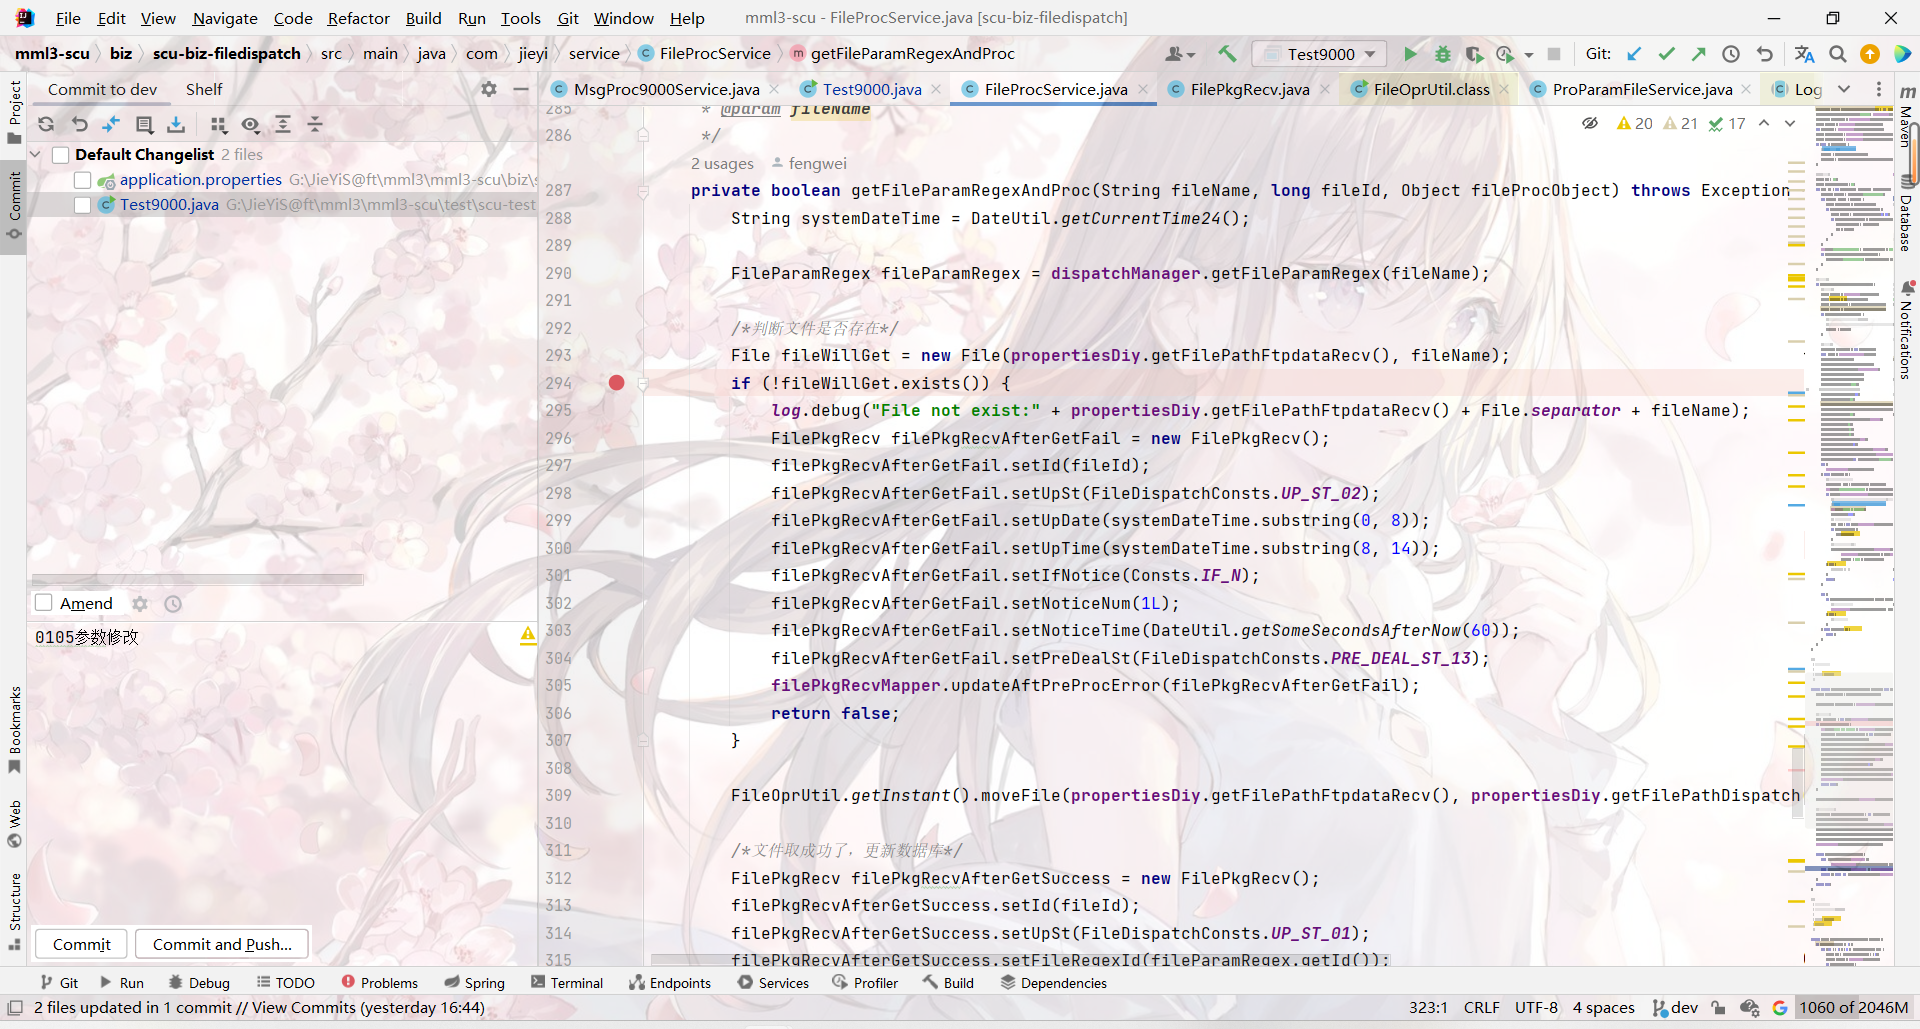Show commit message history clock icon
1920x1029 pixels.
pyautogui.click(x=173, y=604)
